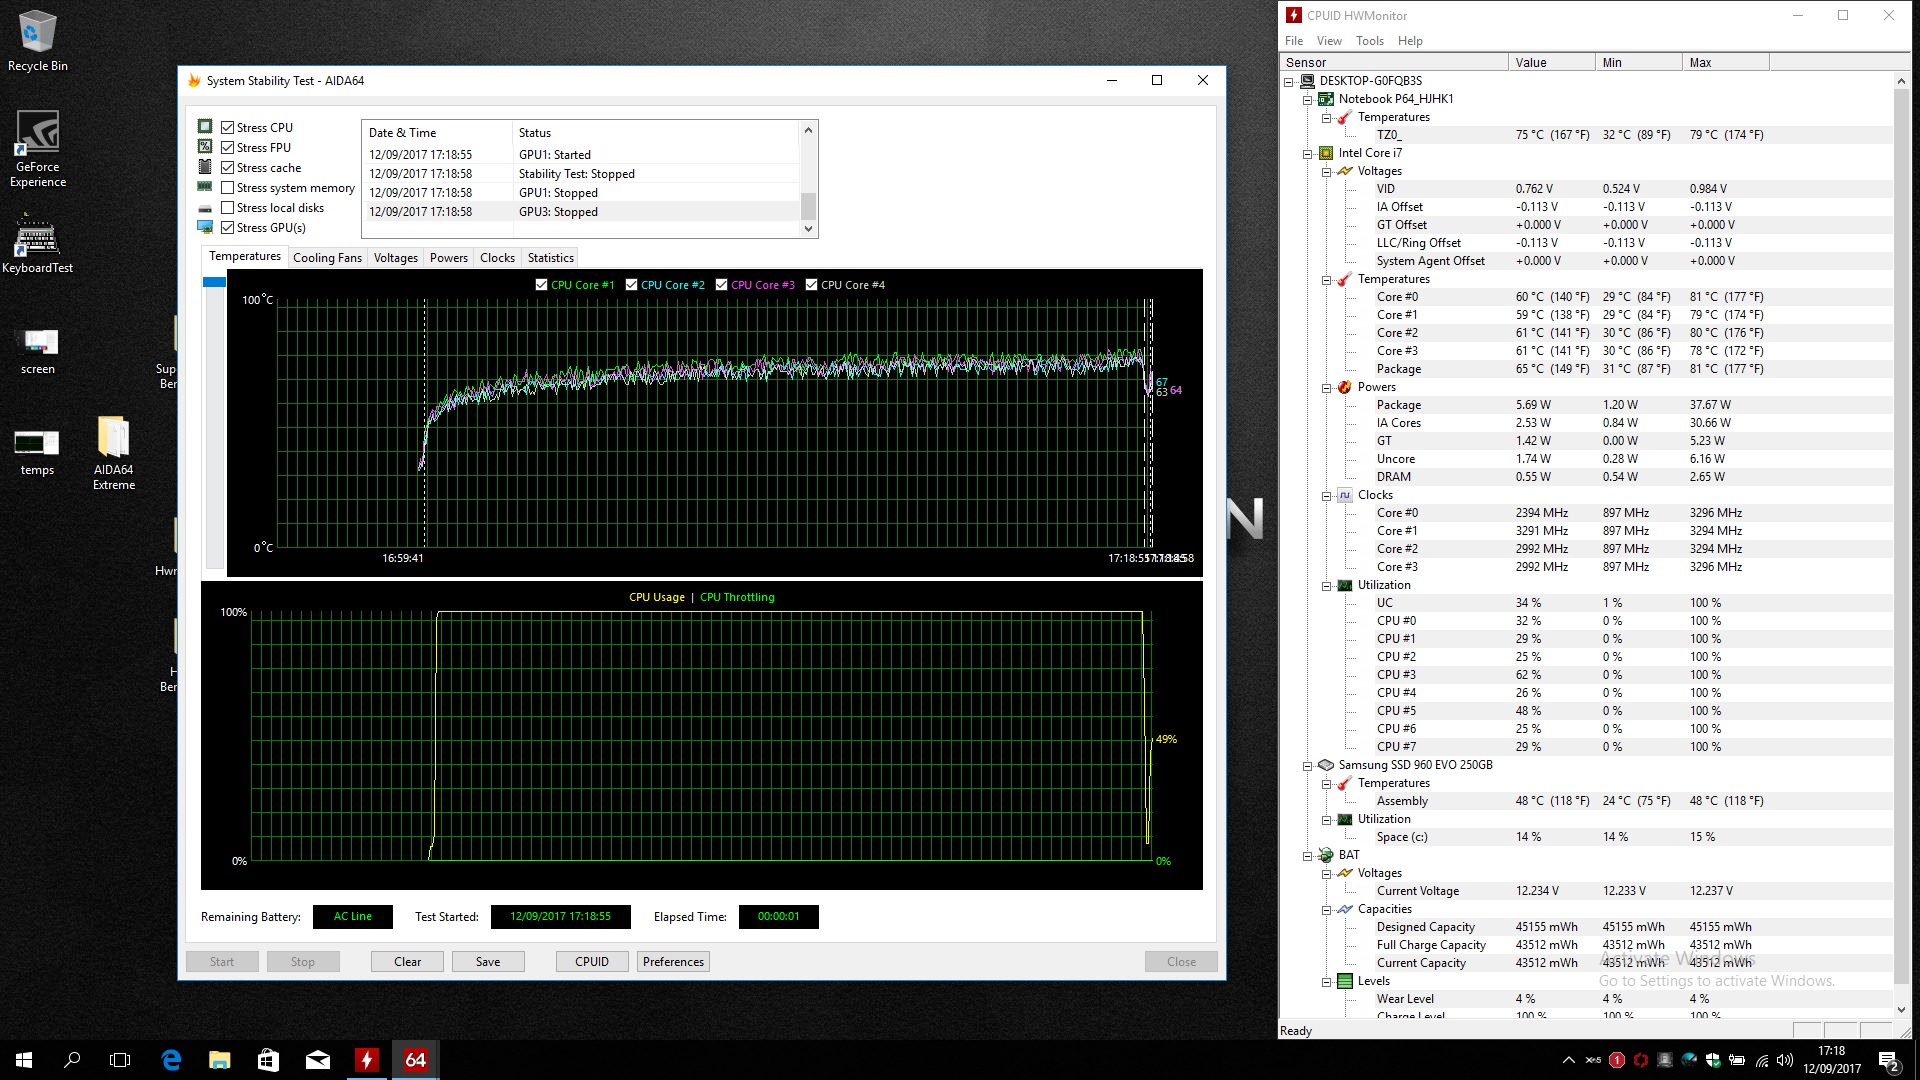1920x1080 pixels.
Task: Open the AIDA64 Extreme folder
Action: (x=114, y=452)
